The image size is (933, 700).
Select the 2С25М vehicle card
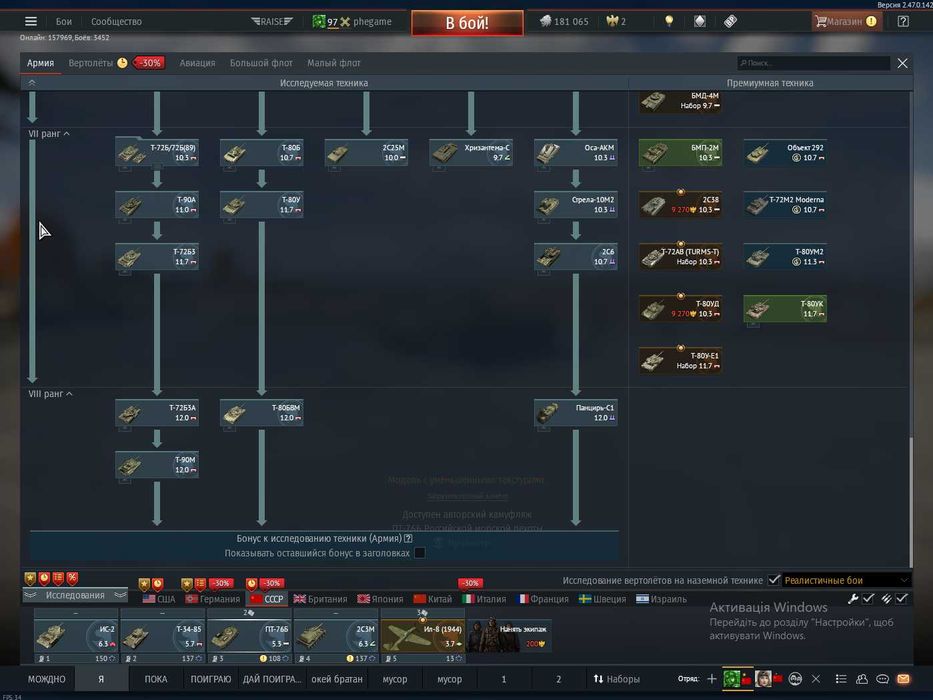coord(367,153)
